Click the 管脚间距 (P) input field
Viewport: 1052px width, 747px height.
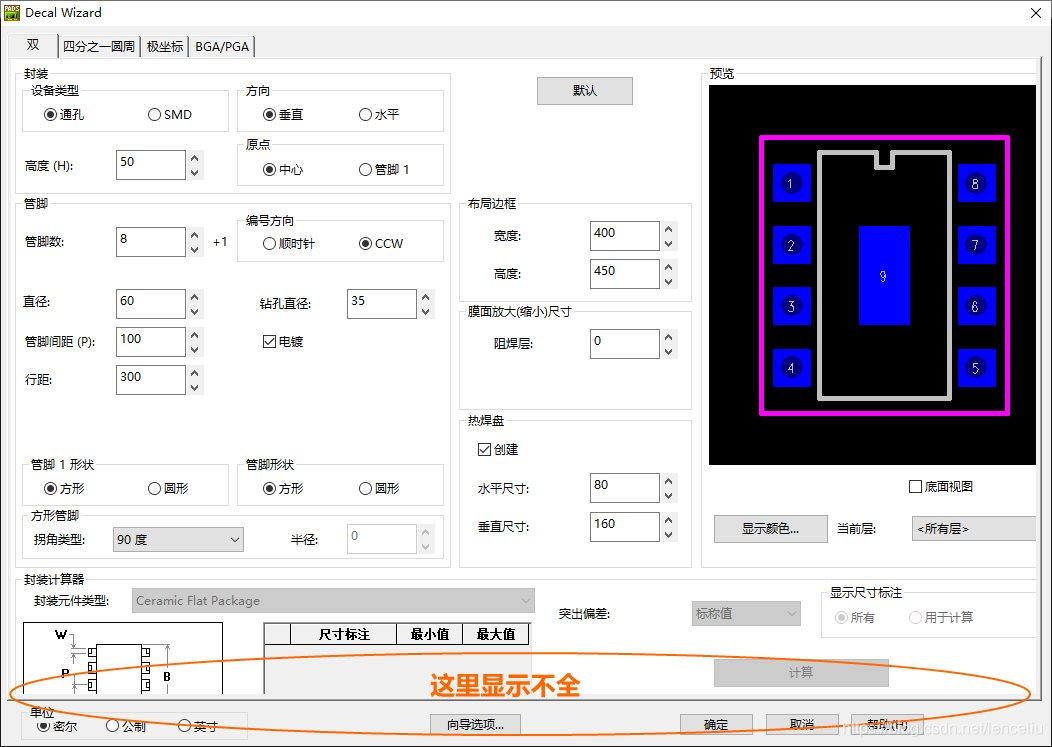pos(150,342)
